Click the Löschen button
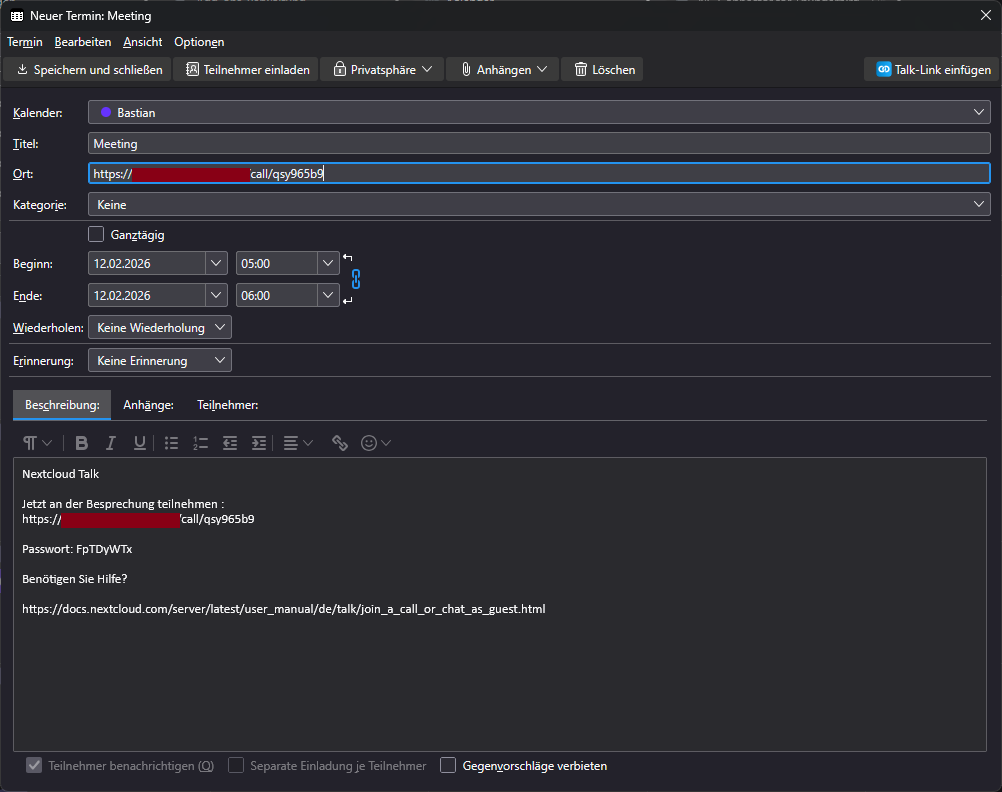This screenshot has height=792, width=1002. (x=602, y=70)
